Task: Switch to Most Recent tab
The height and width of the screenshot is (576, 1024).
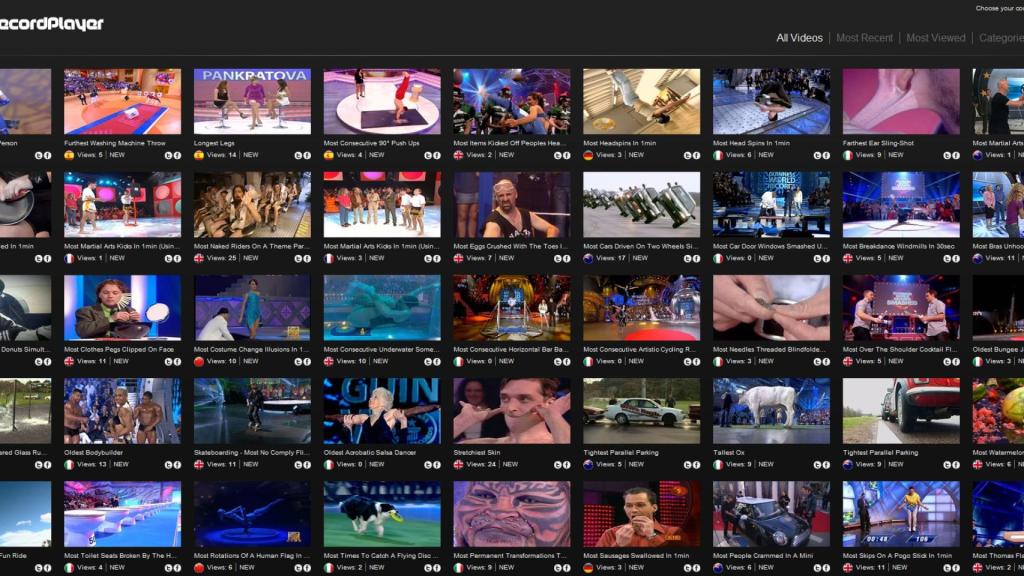Action: 864,38
